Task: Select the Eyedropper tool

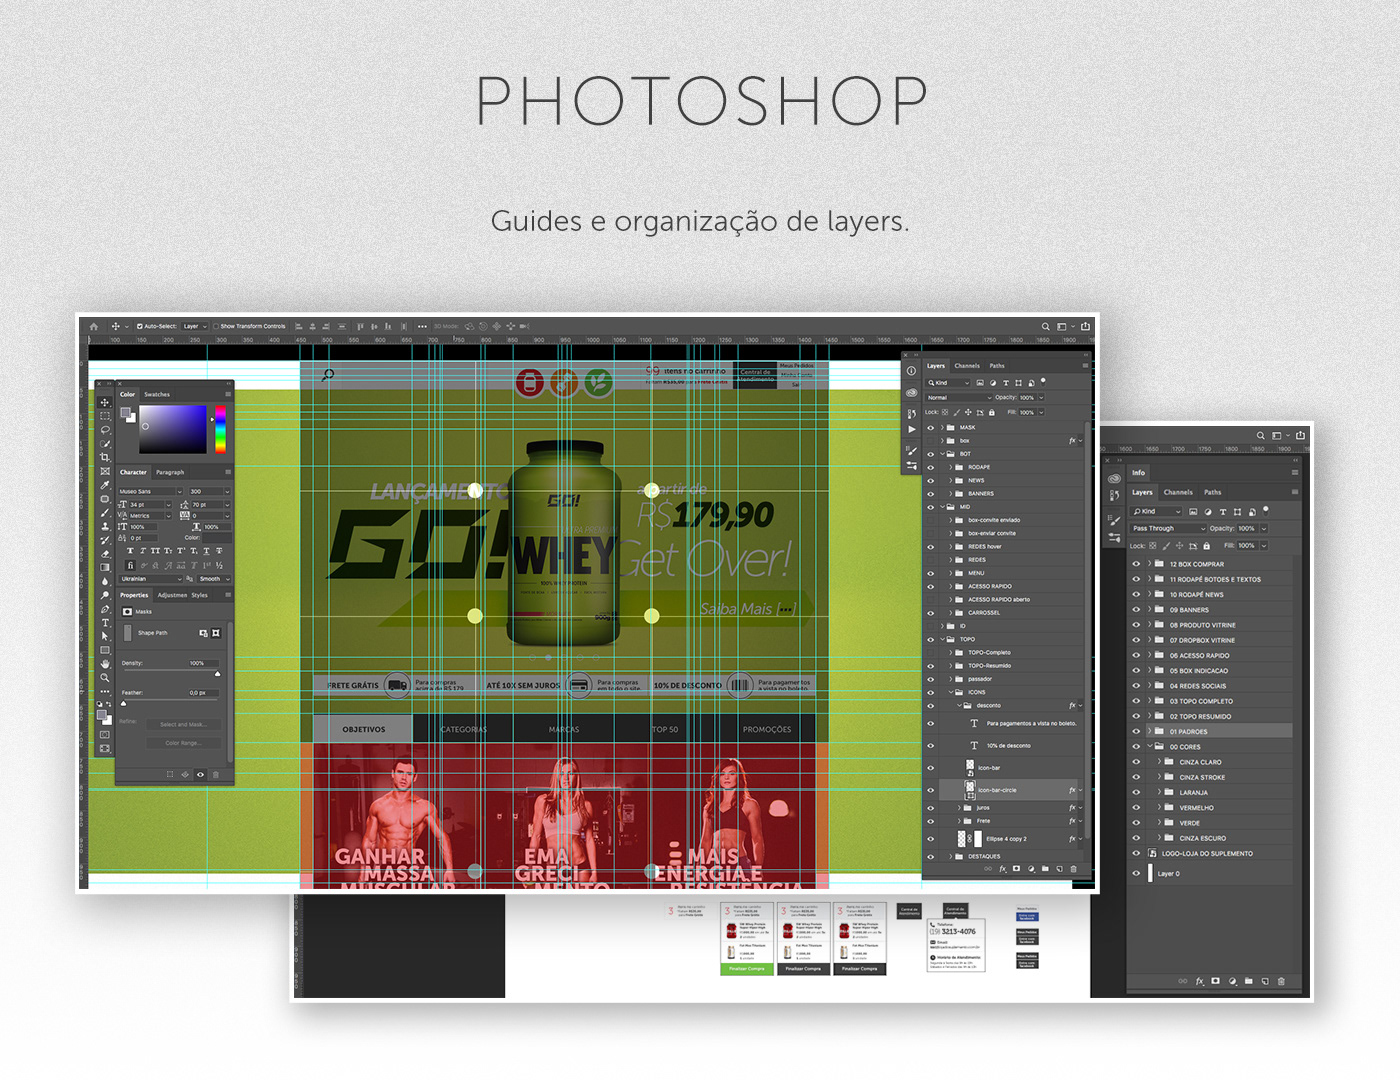Action: pyautogui.click(x=105, y=485)
